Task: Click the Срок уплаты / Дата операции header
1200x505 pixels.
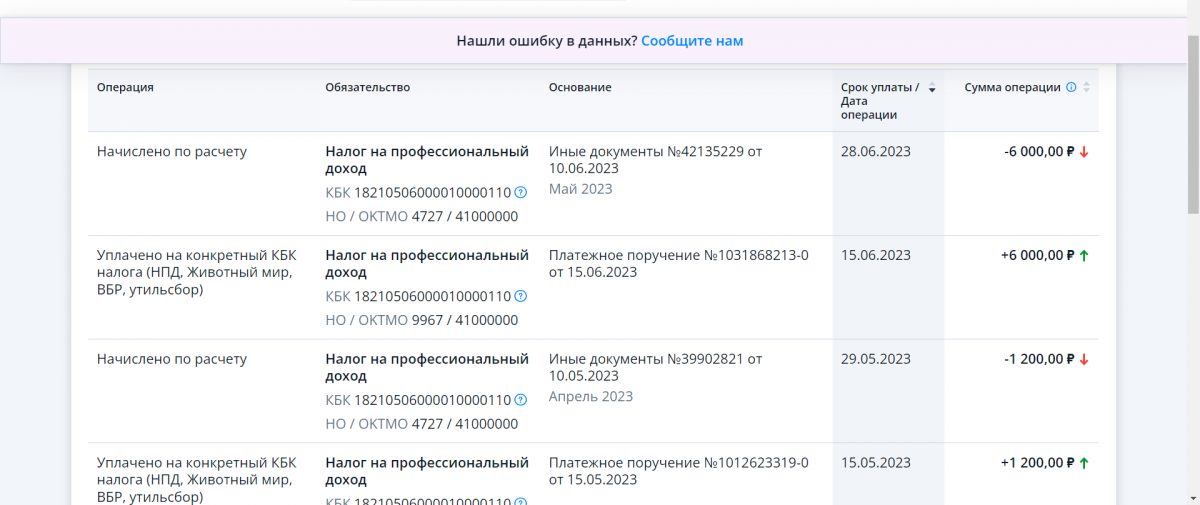Action: tap(879, 100)
